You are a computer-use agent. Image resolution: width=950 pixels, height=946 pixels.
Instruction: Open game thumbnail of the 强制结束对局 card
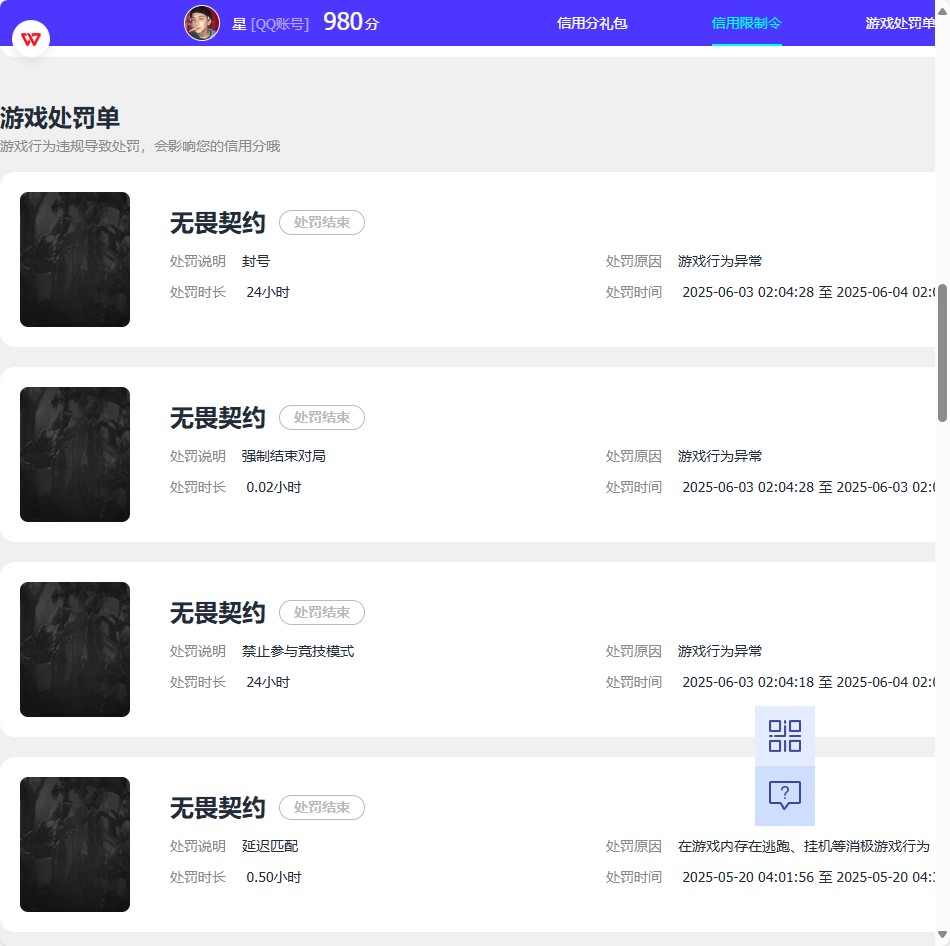tap(75, 455)
